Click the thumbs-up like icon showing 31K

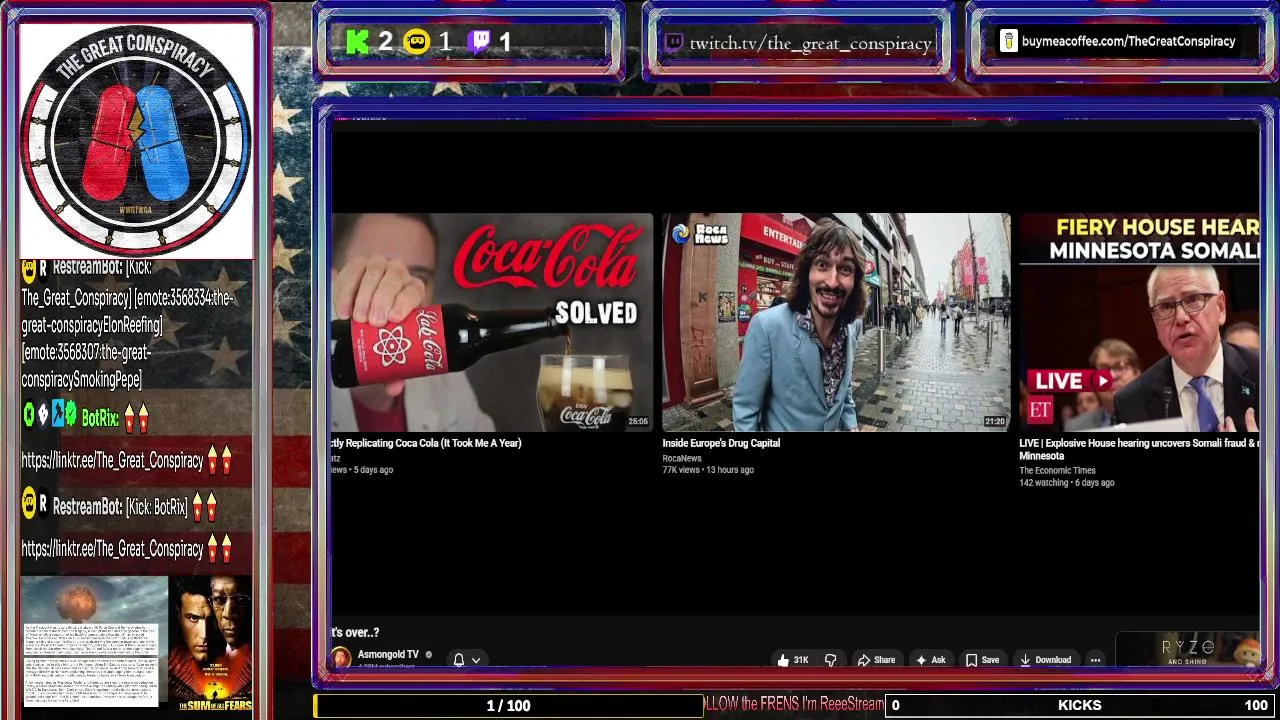pos(783,660)
